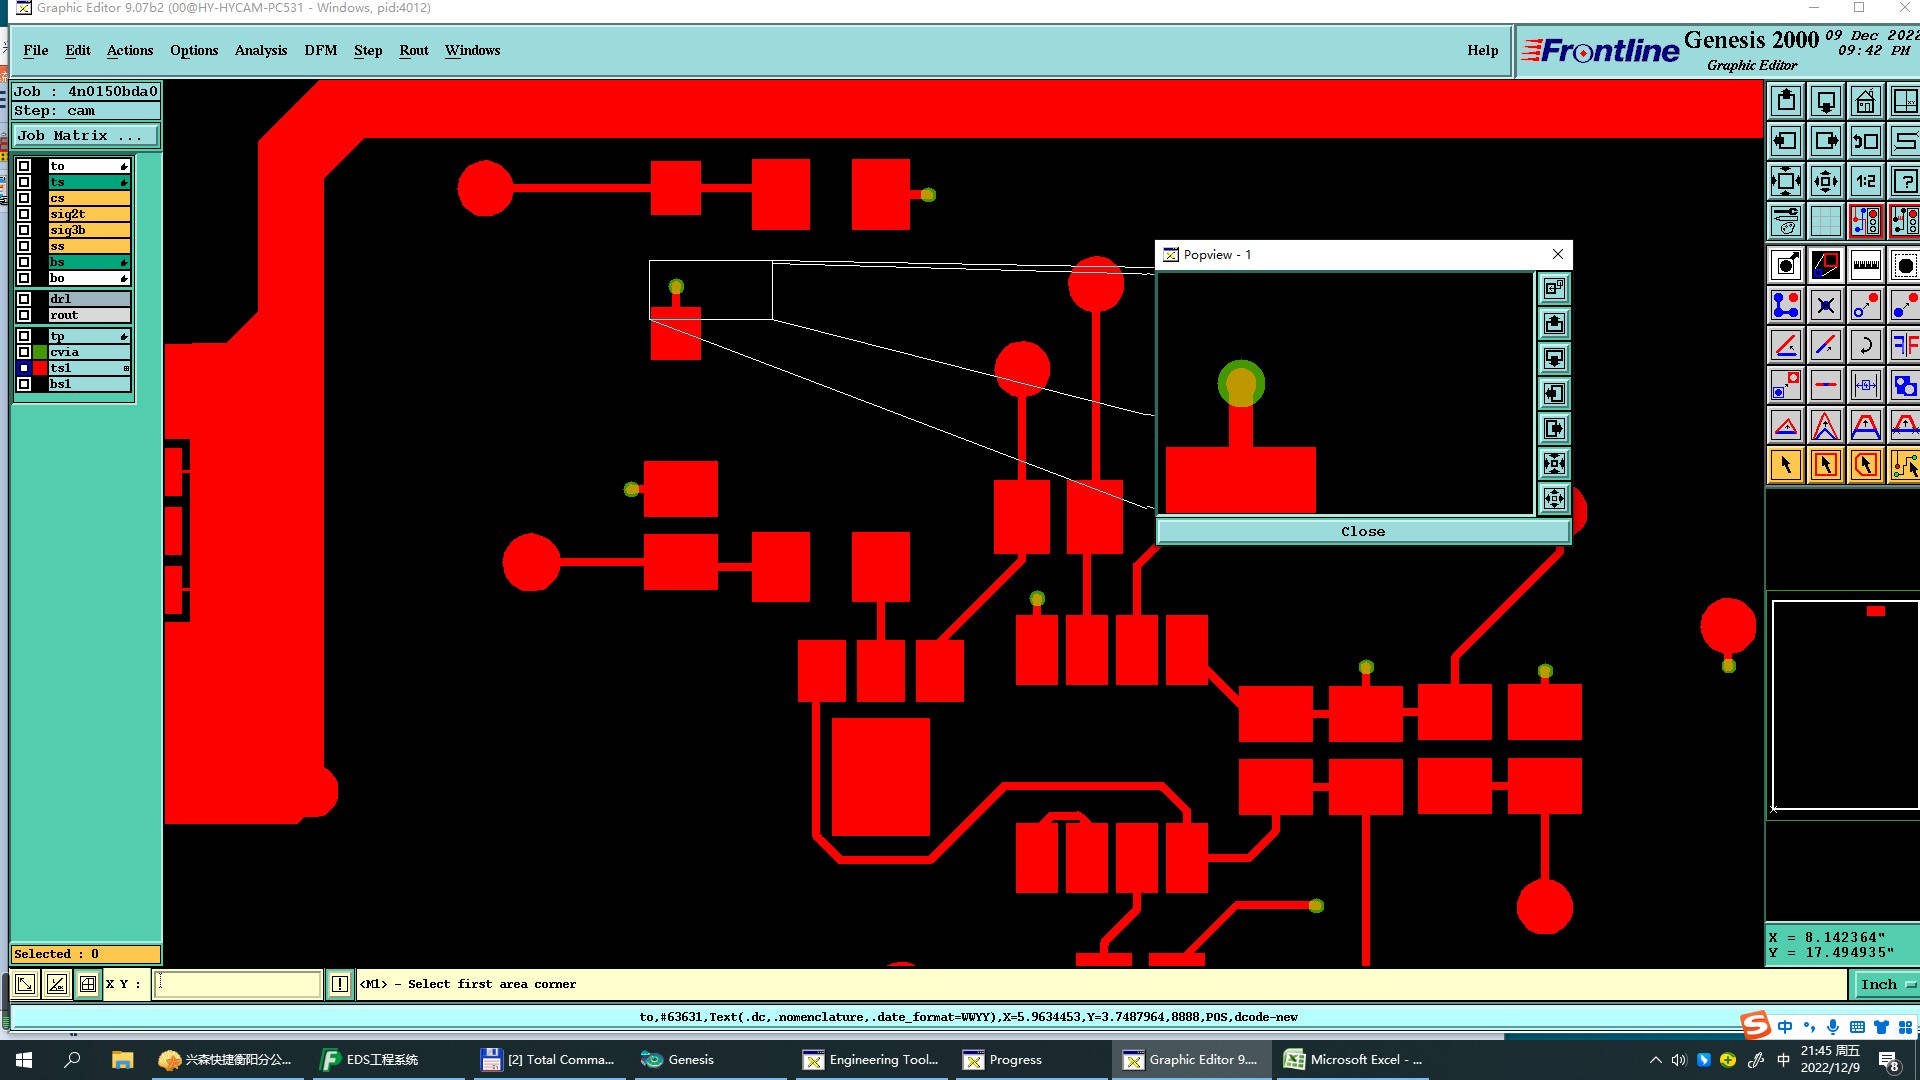This screenshot has height=1080, width=1920.
Task: Click the red ts1 layer color swatch
Action: click(40, 368)
